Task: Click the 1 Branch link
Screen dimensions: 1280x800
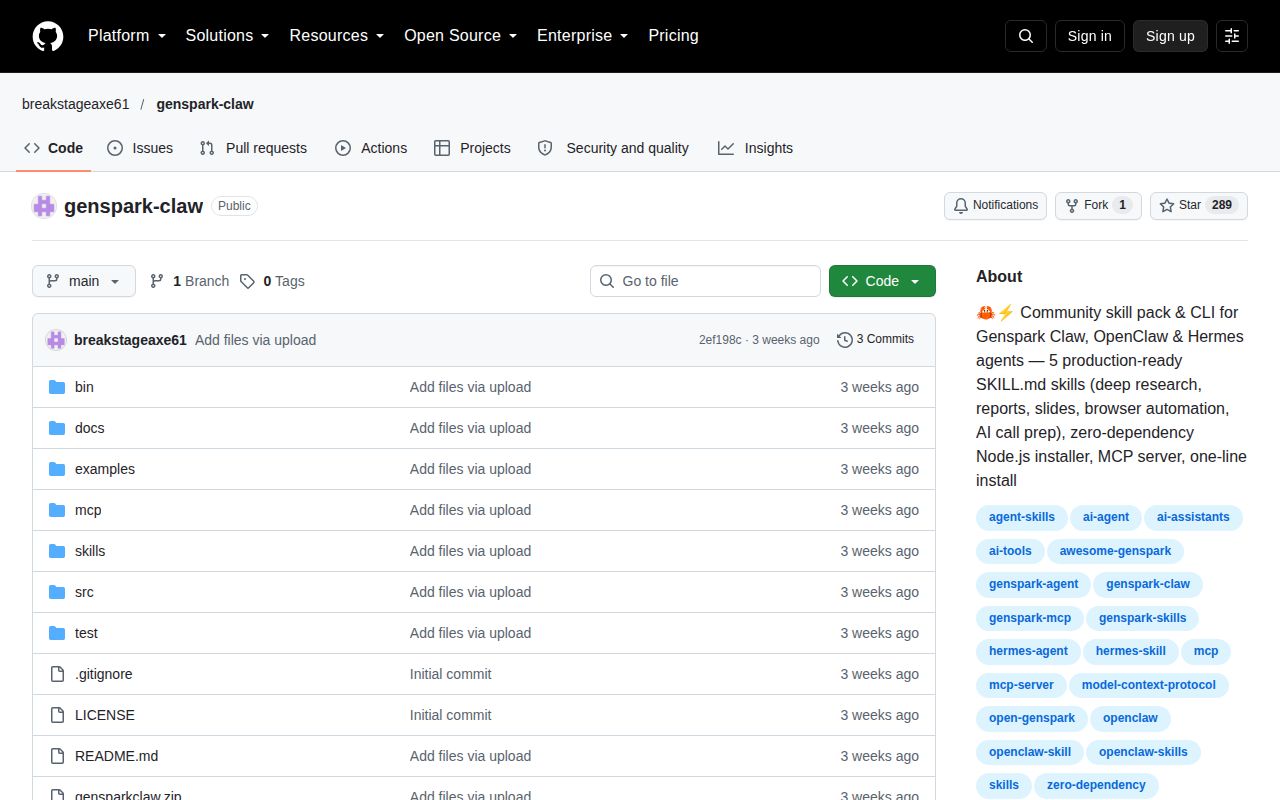Action: click(189, 281)
